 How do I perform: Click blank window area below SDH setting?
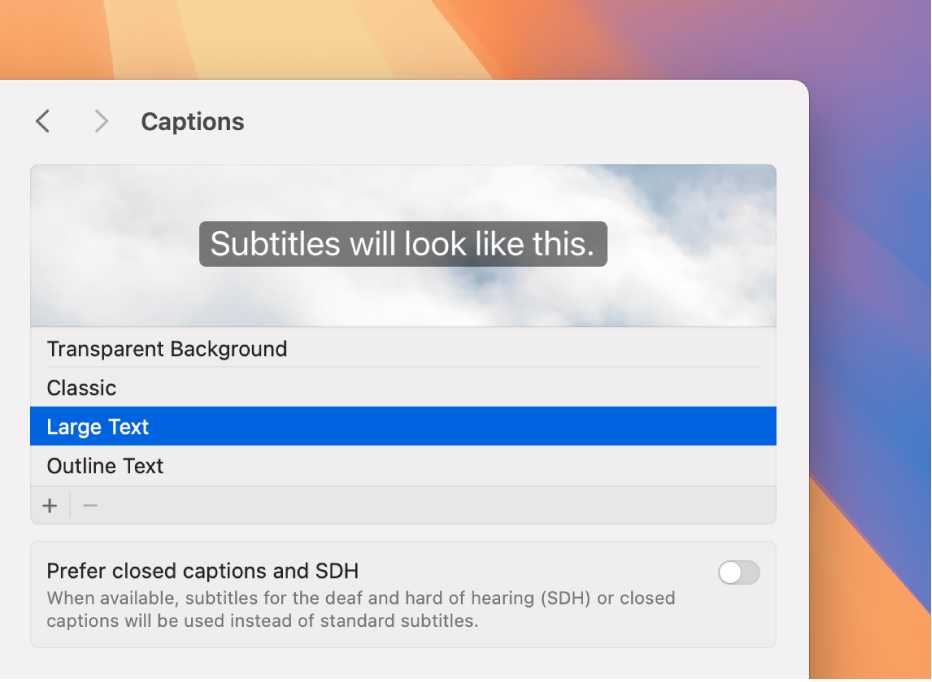tap(400, 664)
